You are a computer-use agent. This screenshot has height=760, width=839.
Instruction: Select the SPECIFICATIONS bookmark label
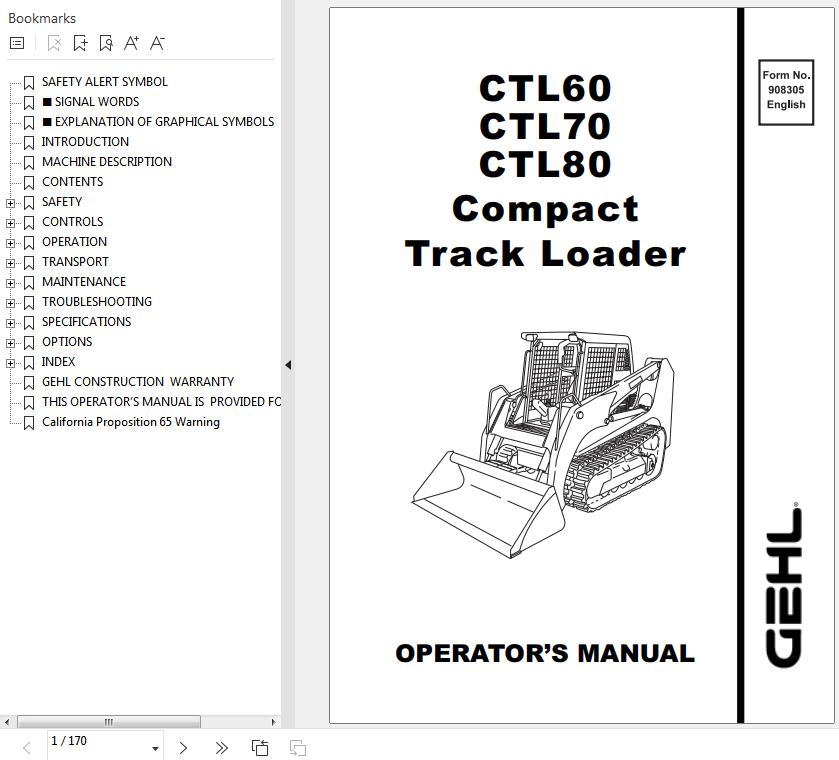point(87,322)
